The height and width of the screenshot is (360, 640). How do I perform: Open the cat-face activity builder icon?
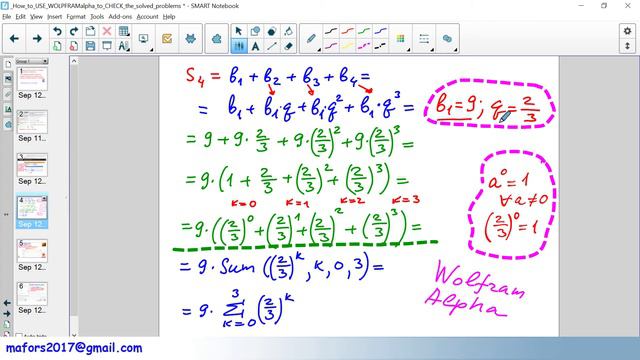tap(190, 39)
